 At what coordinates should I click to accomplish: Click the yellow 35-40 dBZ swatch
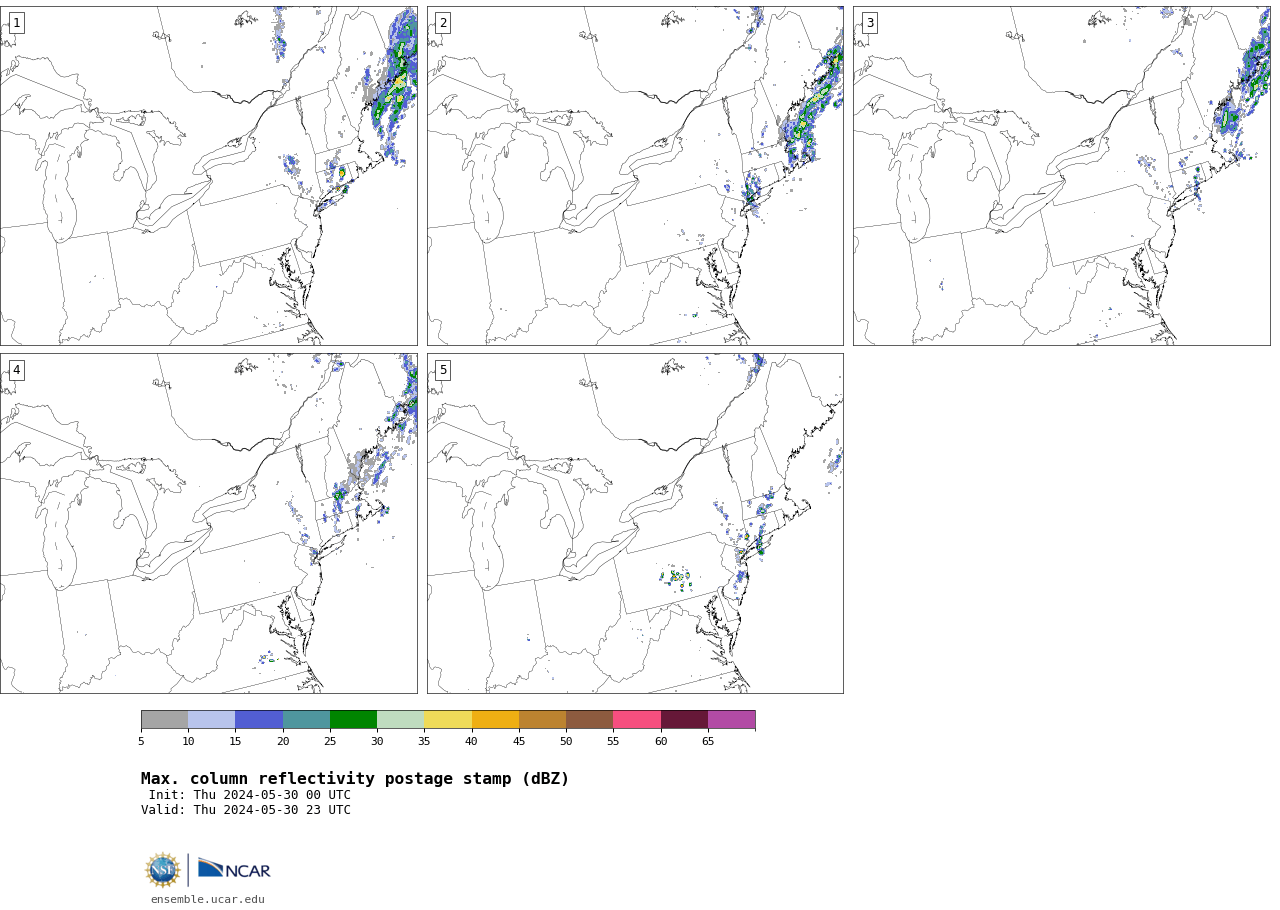[448, 720]
